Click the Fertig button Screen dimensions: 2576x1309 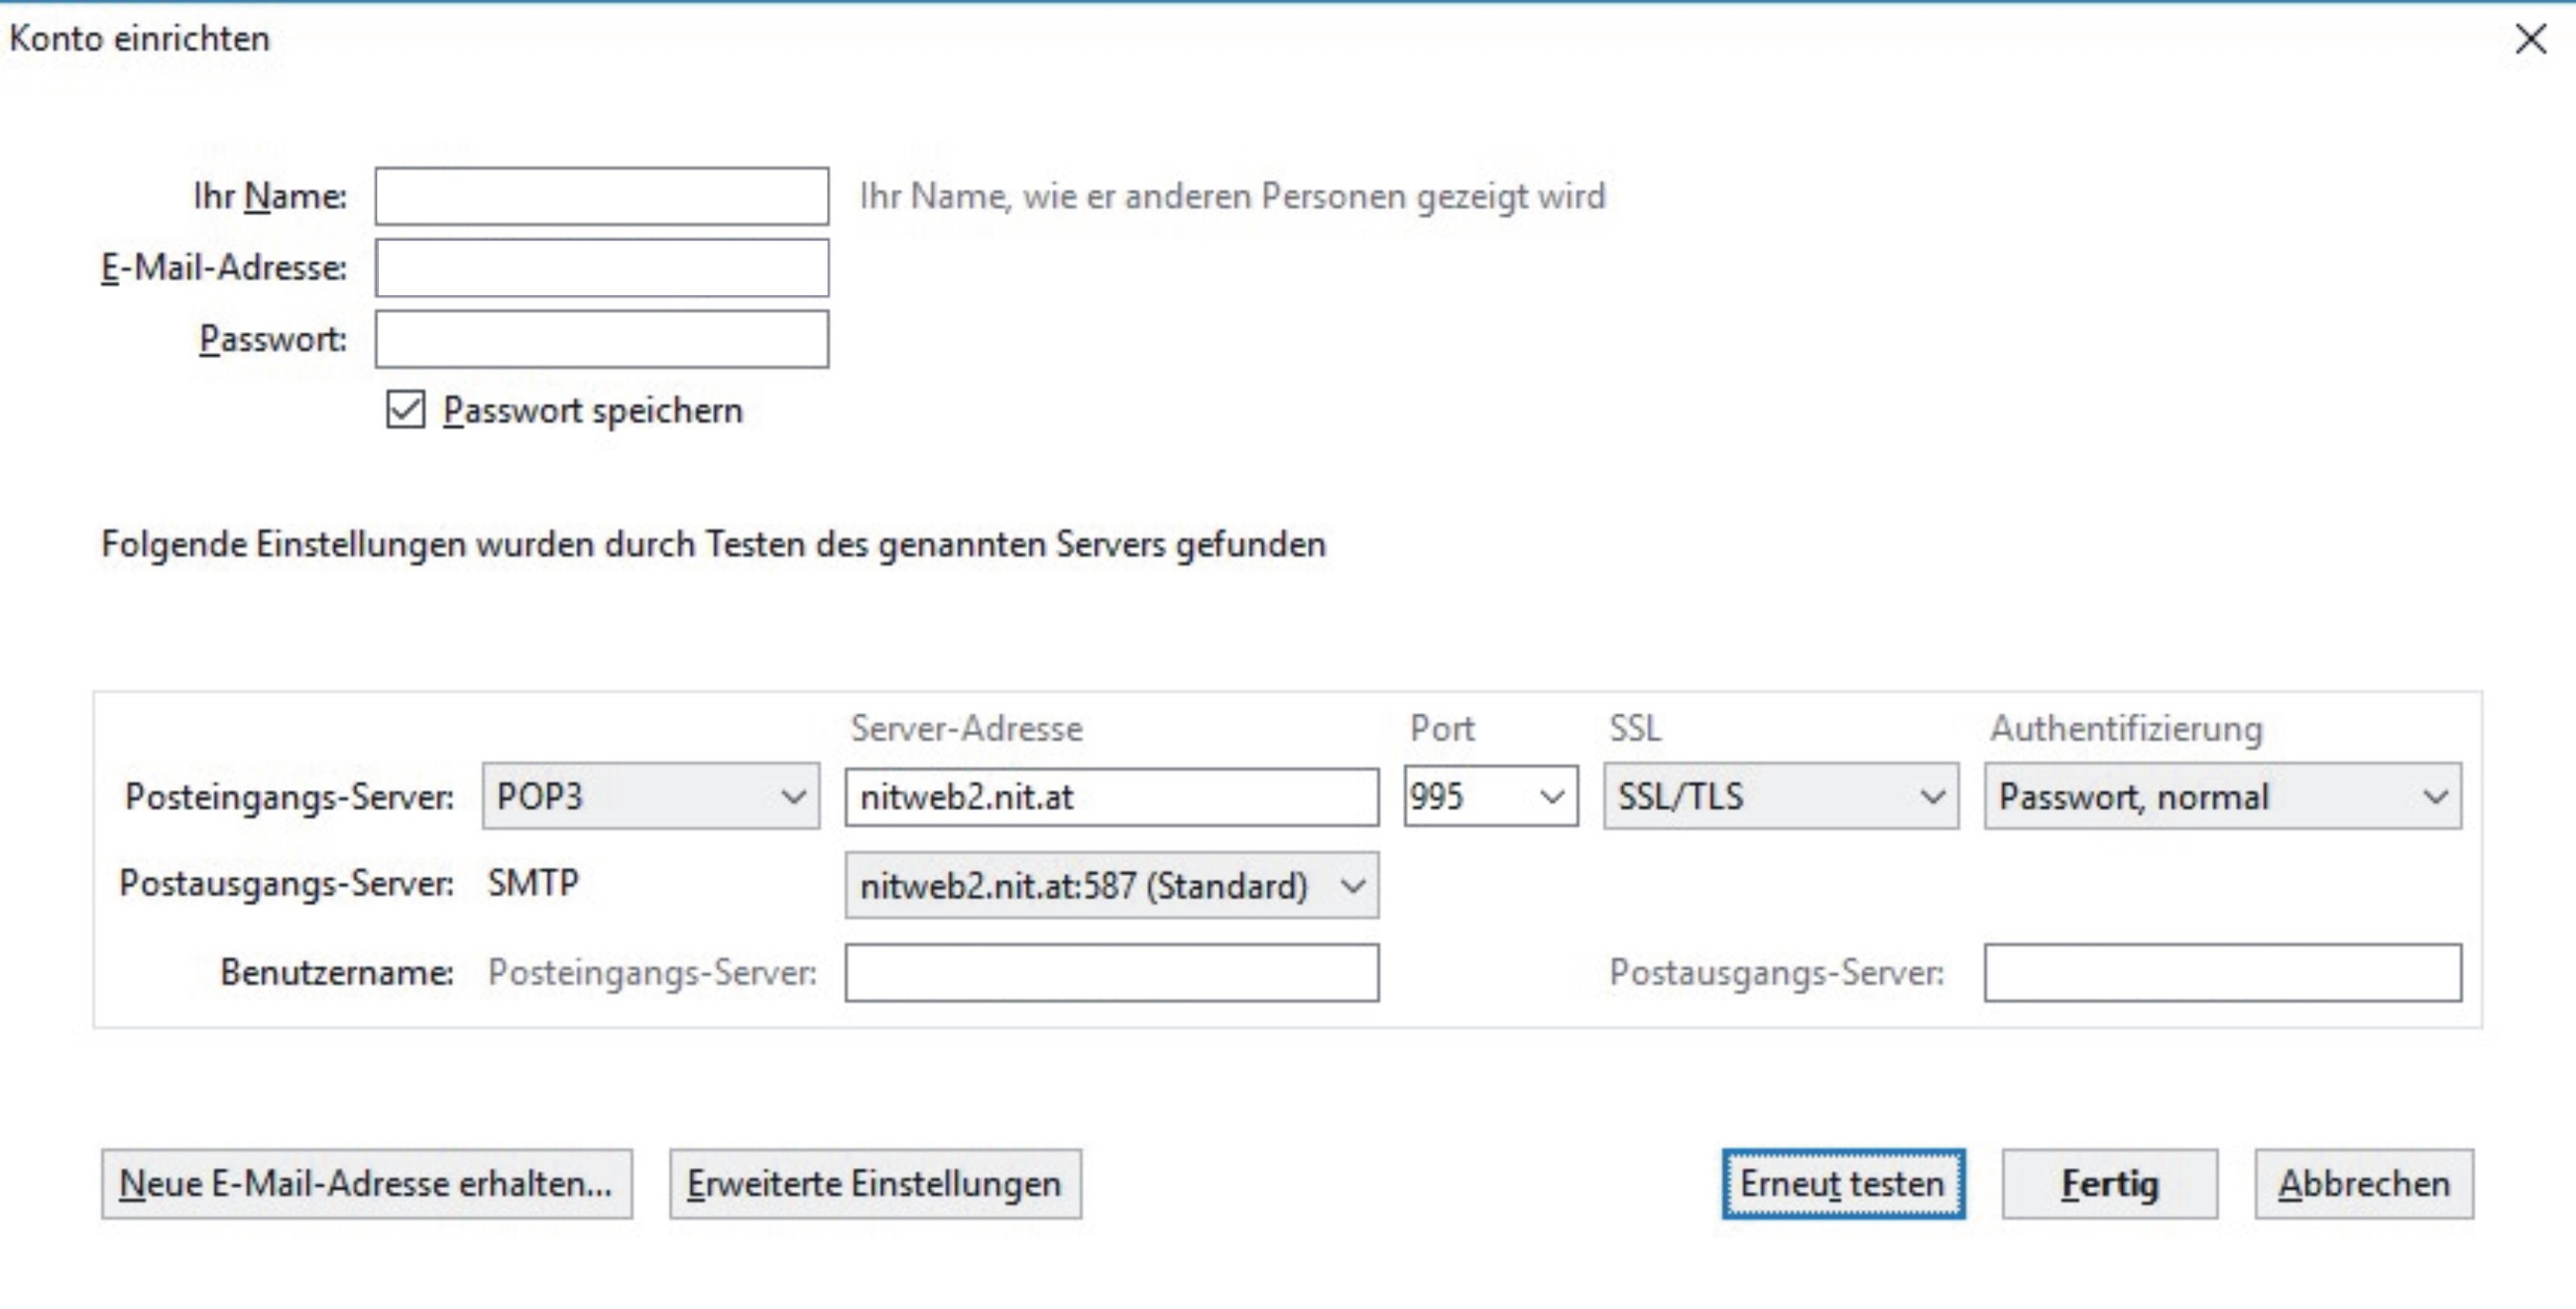(x=2109, y=1184)
